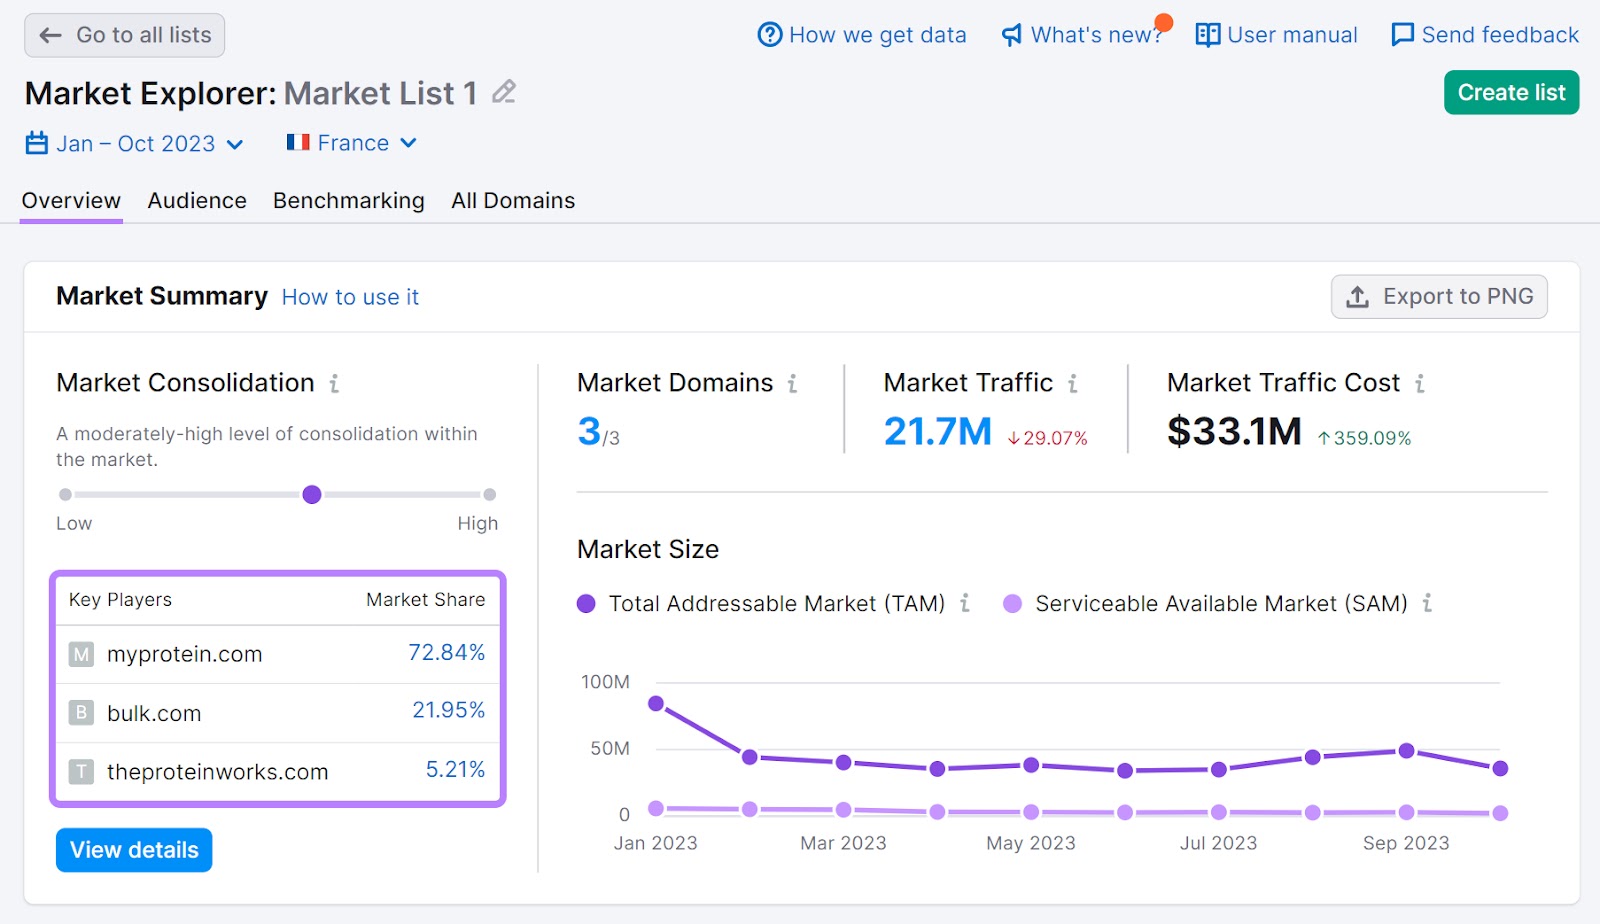Image resolution: width=1600 pixels, height=924 pixels.
Task: Click the Market Domains info icon
Action: click(792, 382)
